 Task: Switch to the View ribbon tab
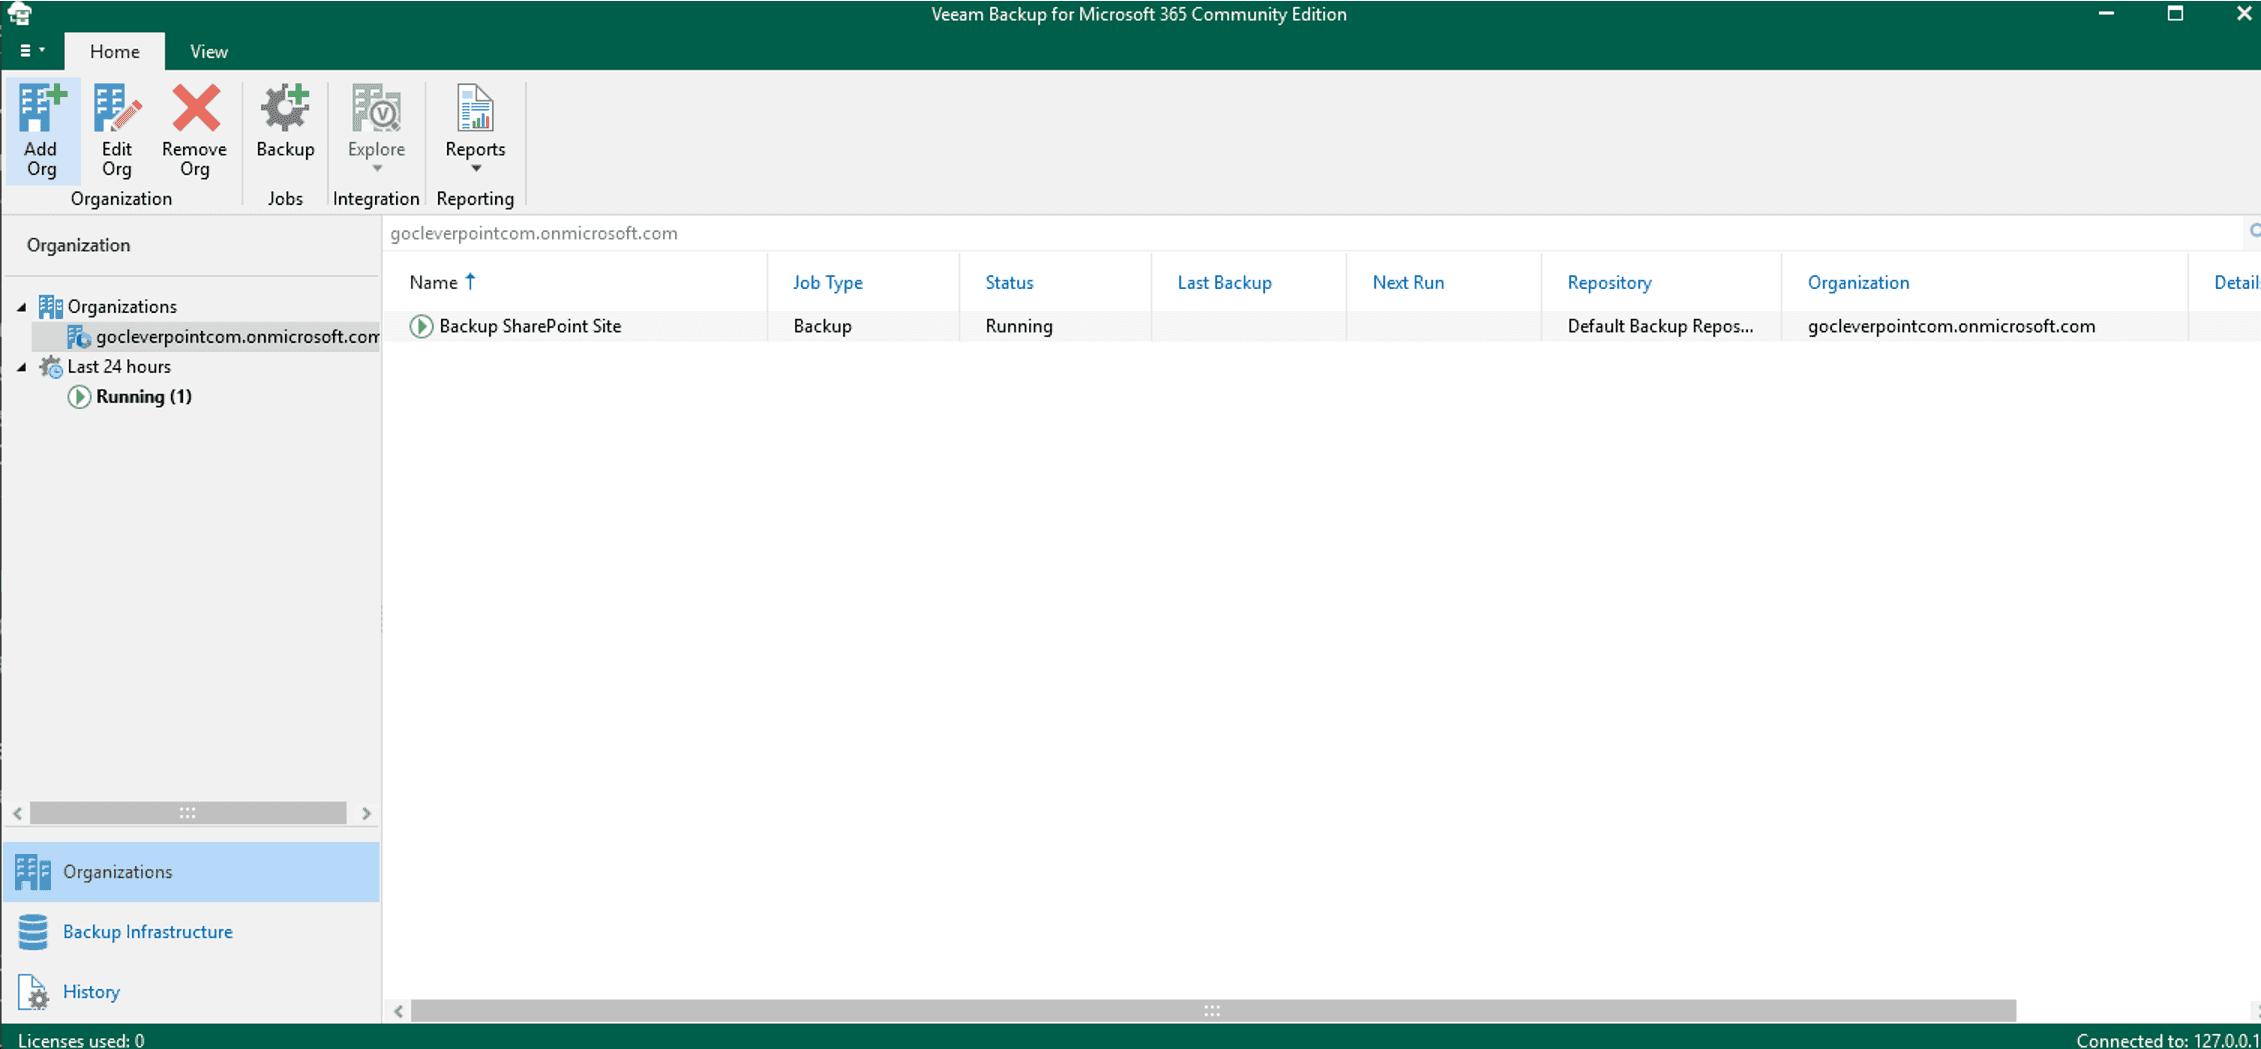pos(209,51)
